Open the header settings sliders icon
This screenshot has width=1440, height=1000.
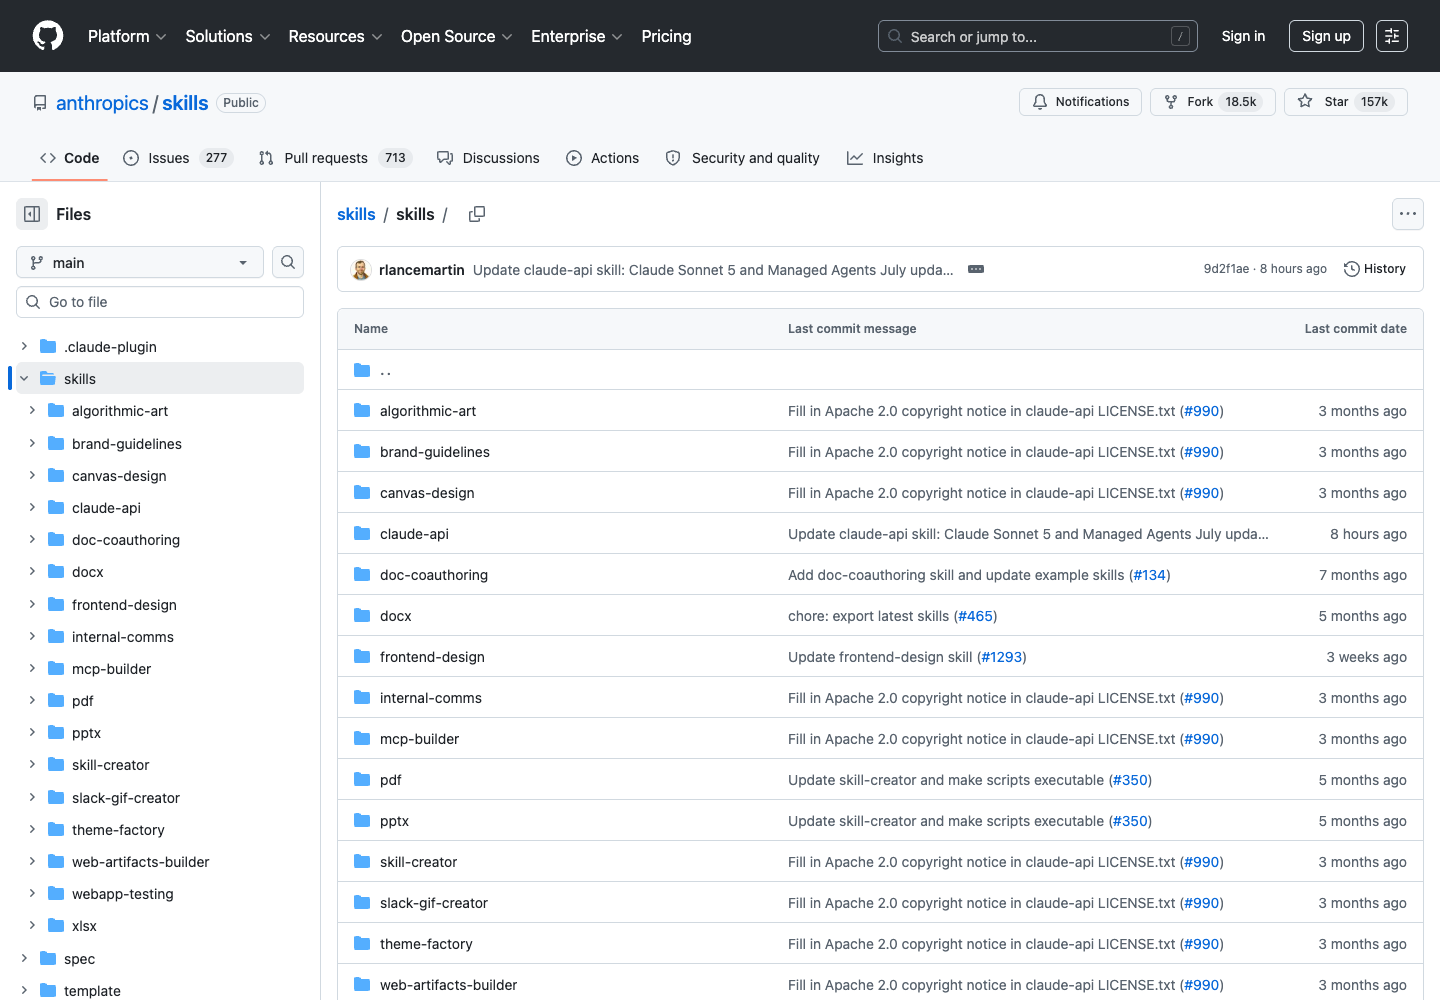tap(1392, 36)
